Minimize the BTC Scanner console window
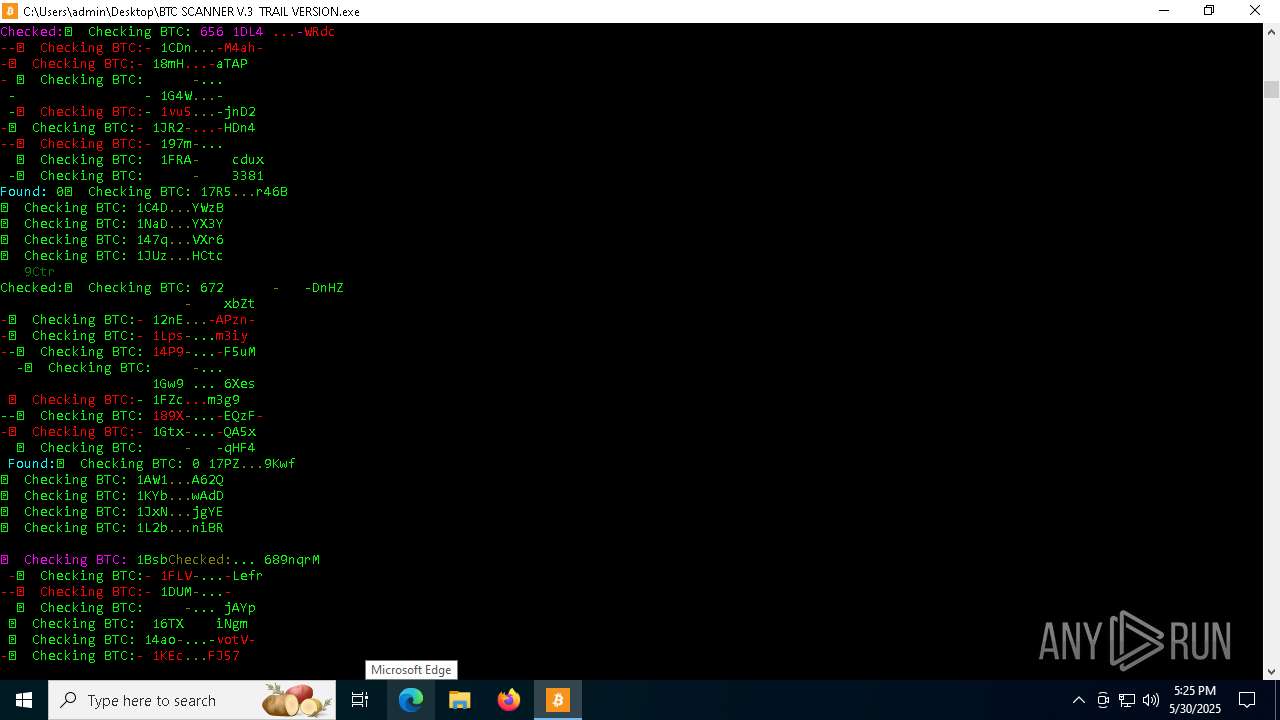The width and height of the screenshot is (1280, 720). [1164, 11]
